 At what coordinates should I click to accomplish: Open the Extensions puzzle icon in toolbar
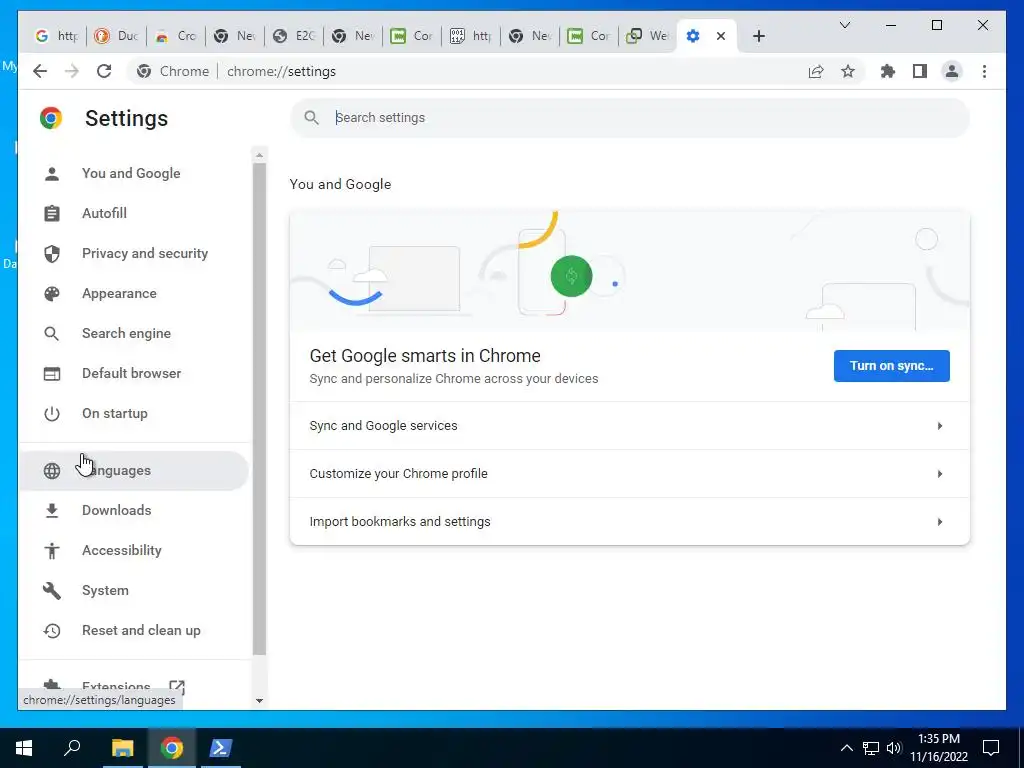pyautogui.click(x=888, y=71)
